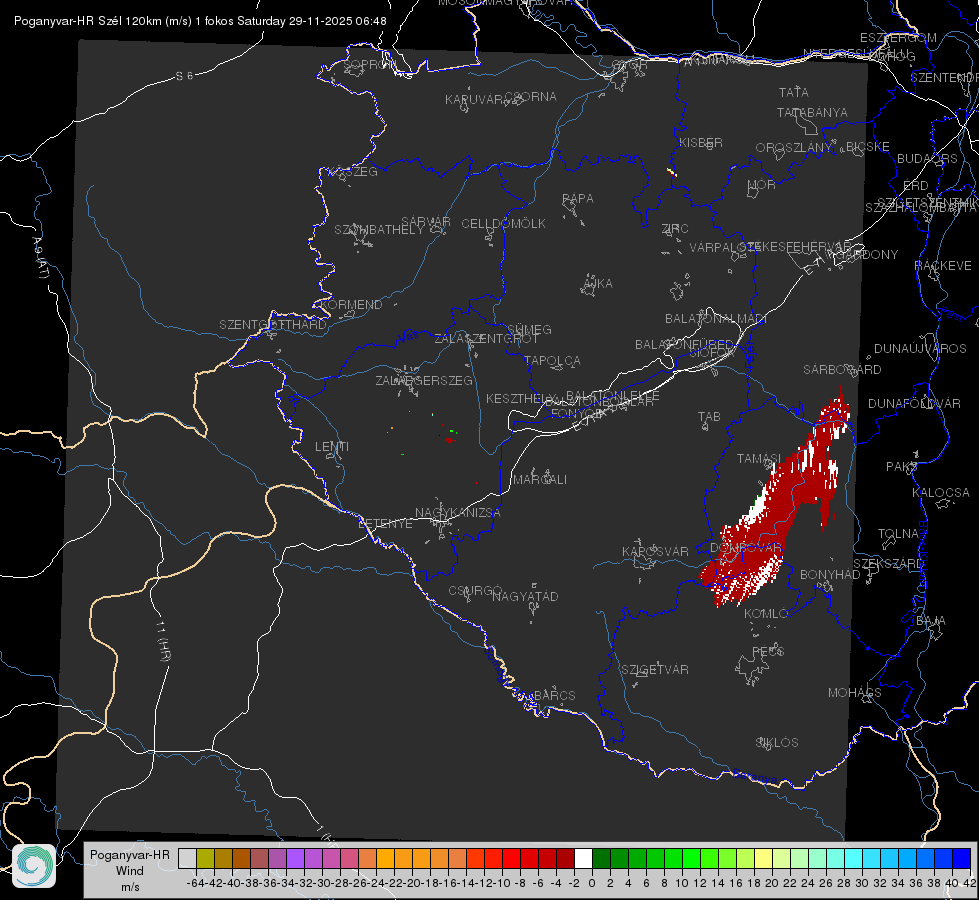Click the 'A 9 (AT)' road label
This screenshot has height=900, width=979.
40,258
